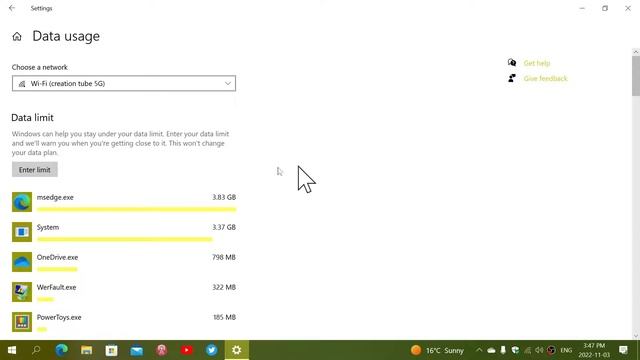
Task: Open Microsoft Store from the taskbar
Action: 111,350
